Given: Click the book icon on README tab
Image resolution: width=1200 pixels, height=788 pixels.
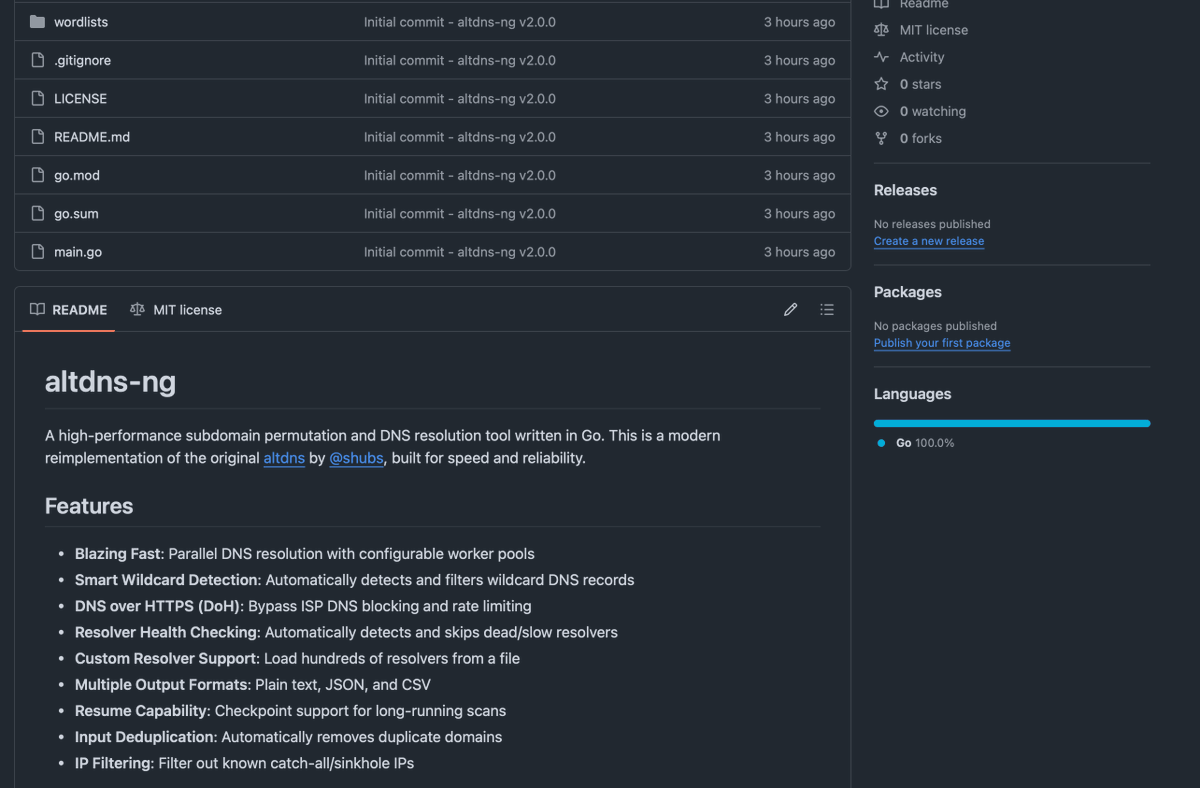Looking at the screenshot, I should [x=38, y=310].
